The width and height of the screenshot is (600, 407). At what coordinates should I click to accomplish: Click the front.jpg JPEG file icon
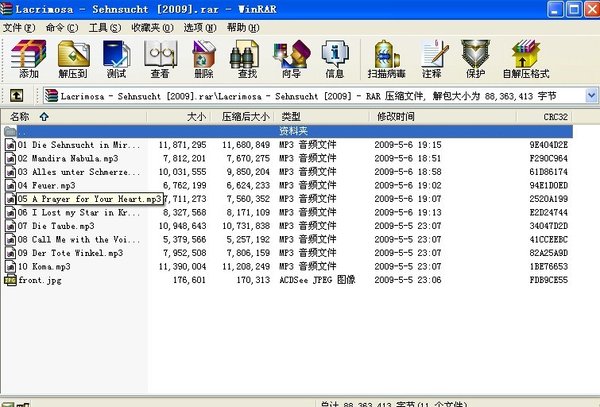[10, 280]
